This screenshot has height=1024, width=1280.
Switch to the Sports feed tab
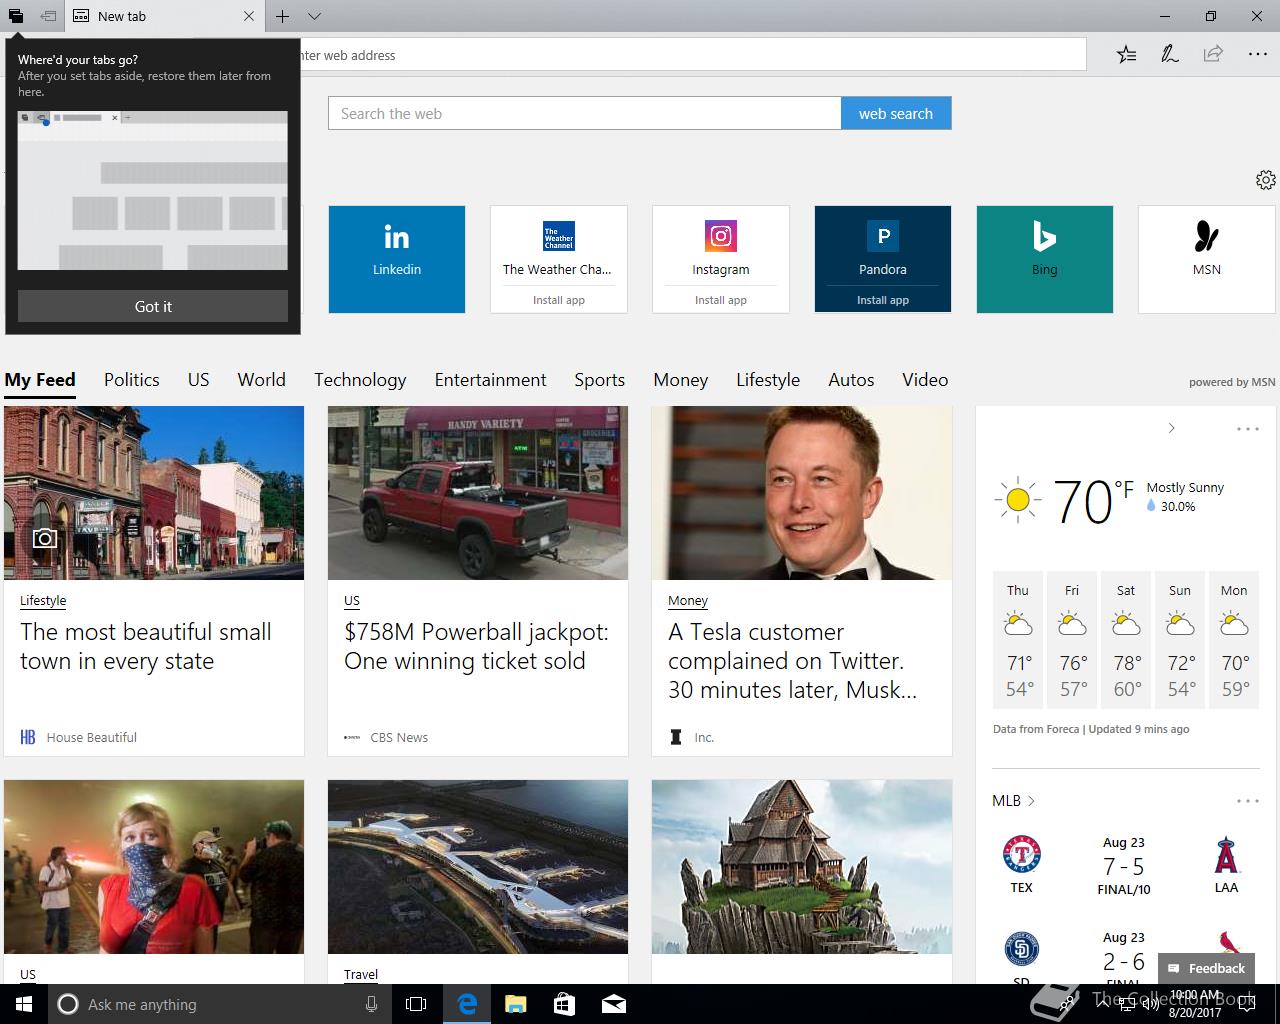600,380
